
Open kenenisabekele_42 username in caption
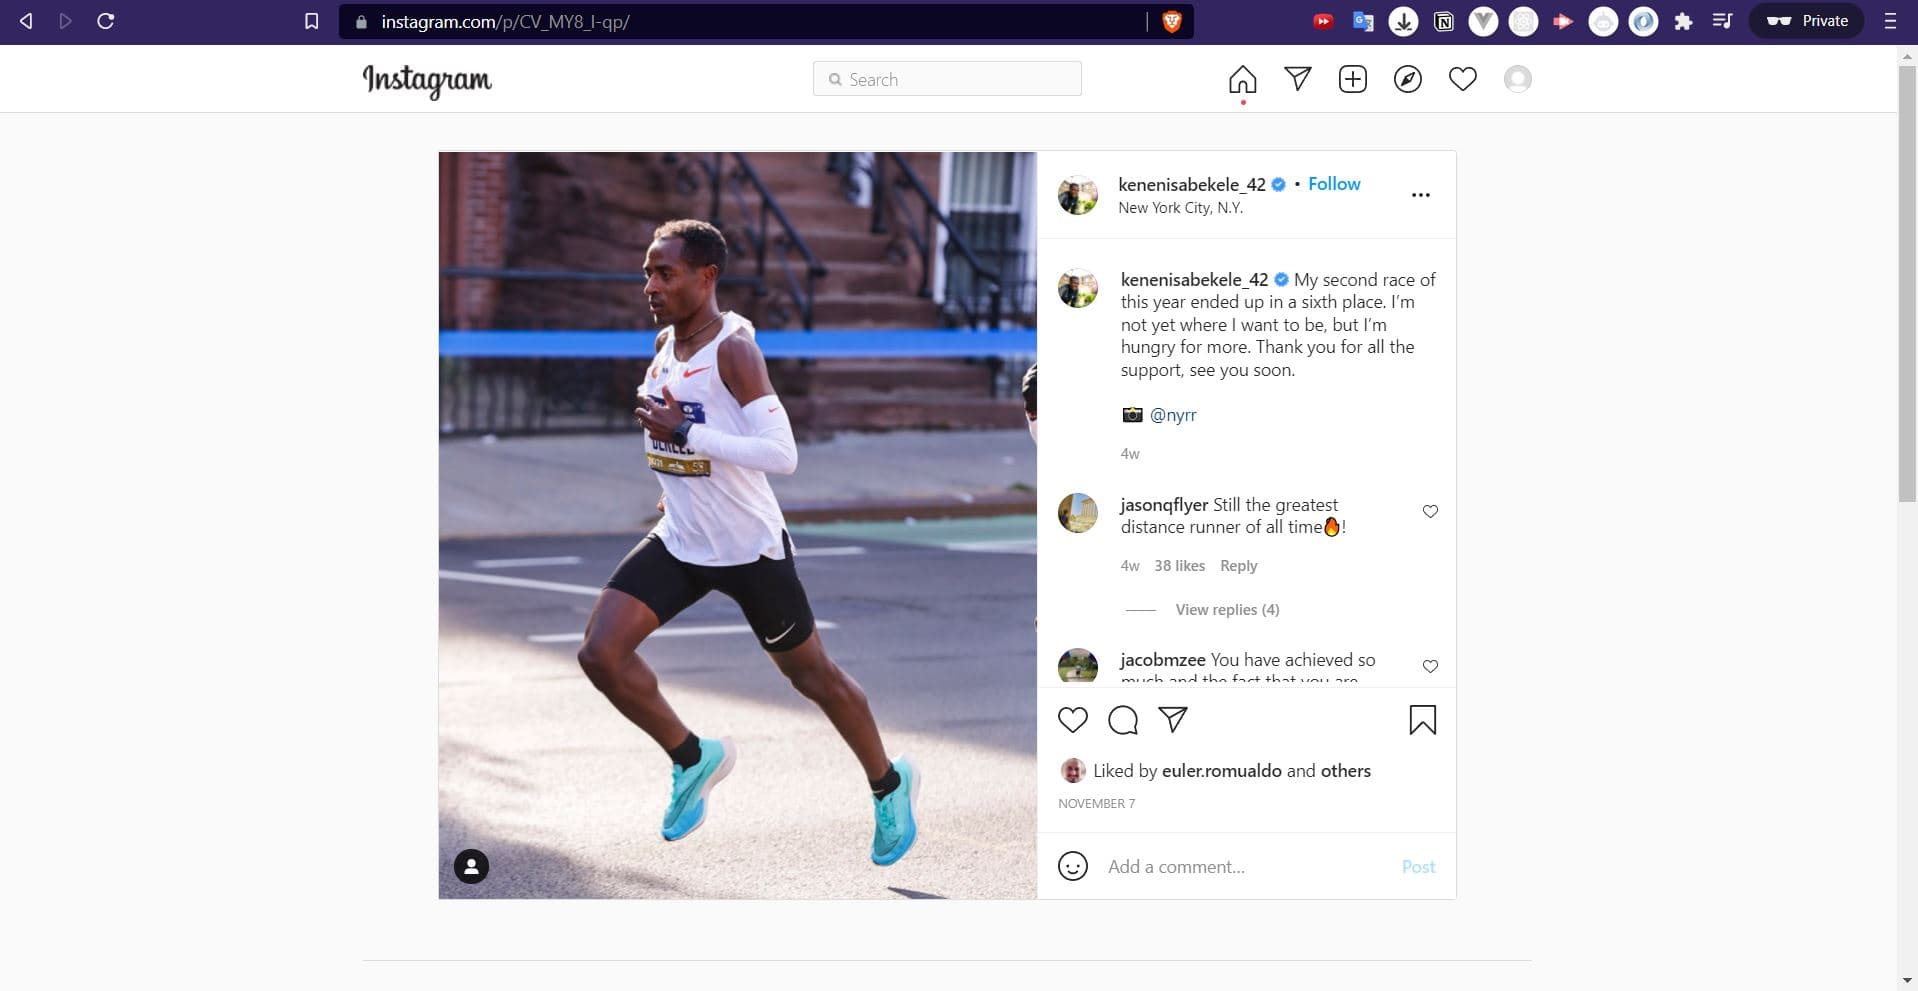pyautogui.click(x=1194, y=280)
